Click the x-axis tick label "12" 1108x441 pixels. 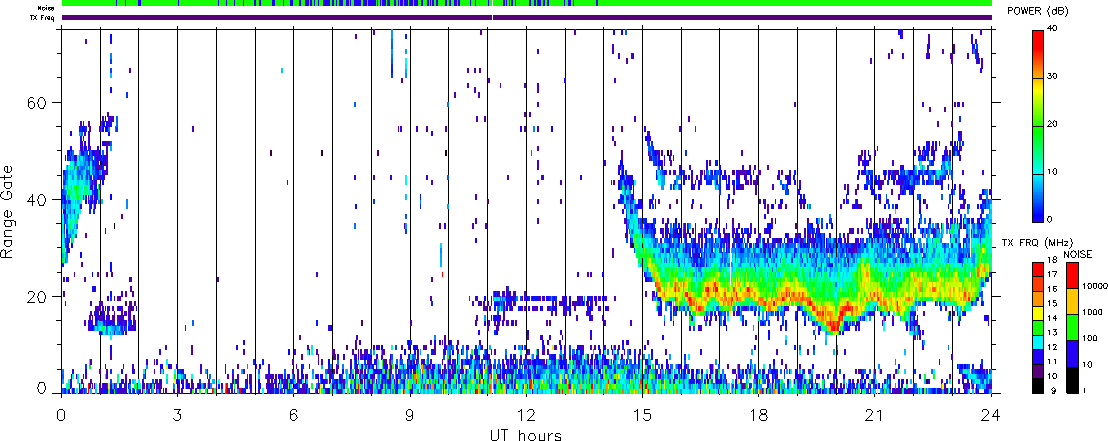click(526, 414)
